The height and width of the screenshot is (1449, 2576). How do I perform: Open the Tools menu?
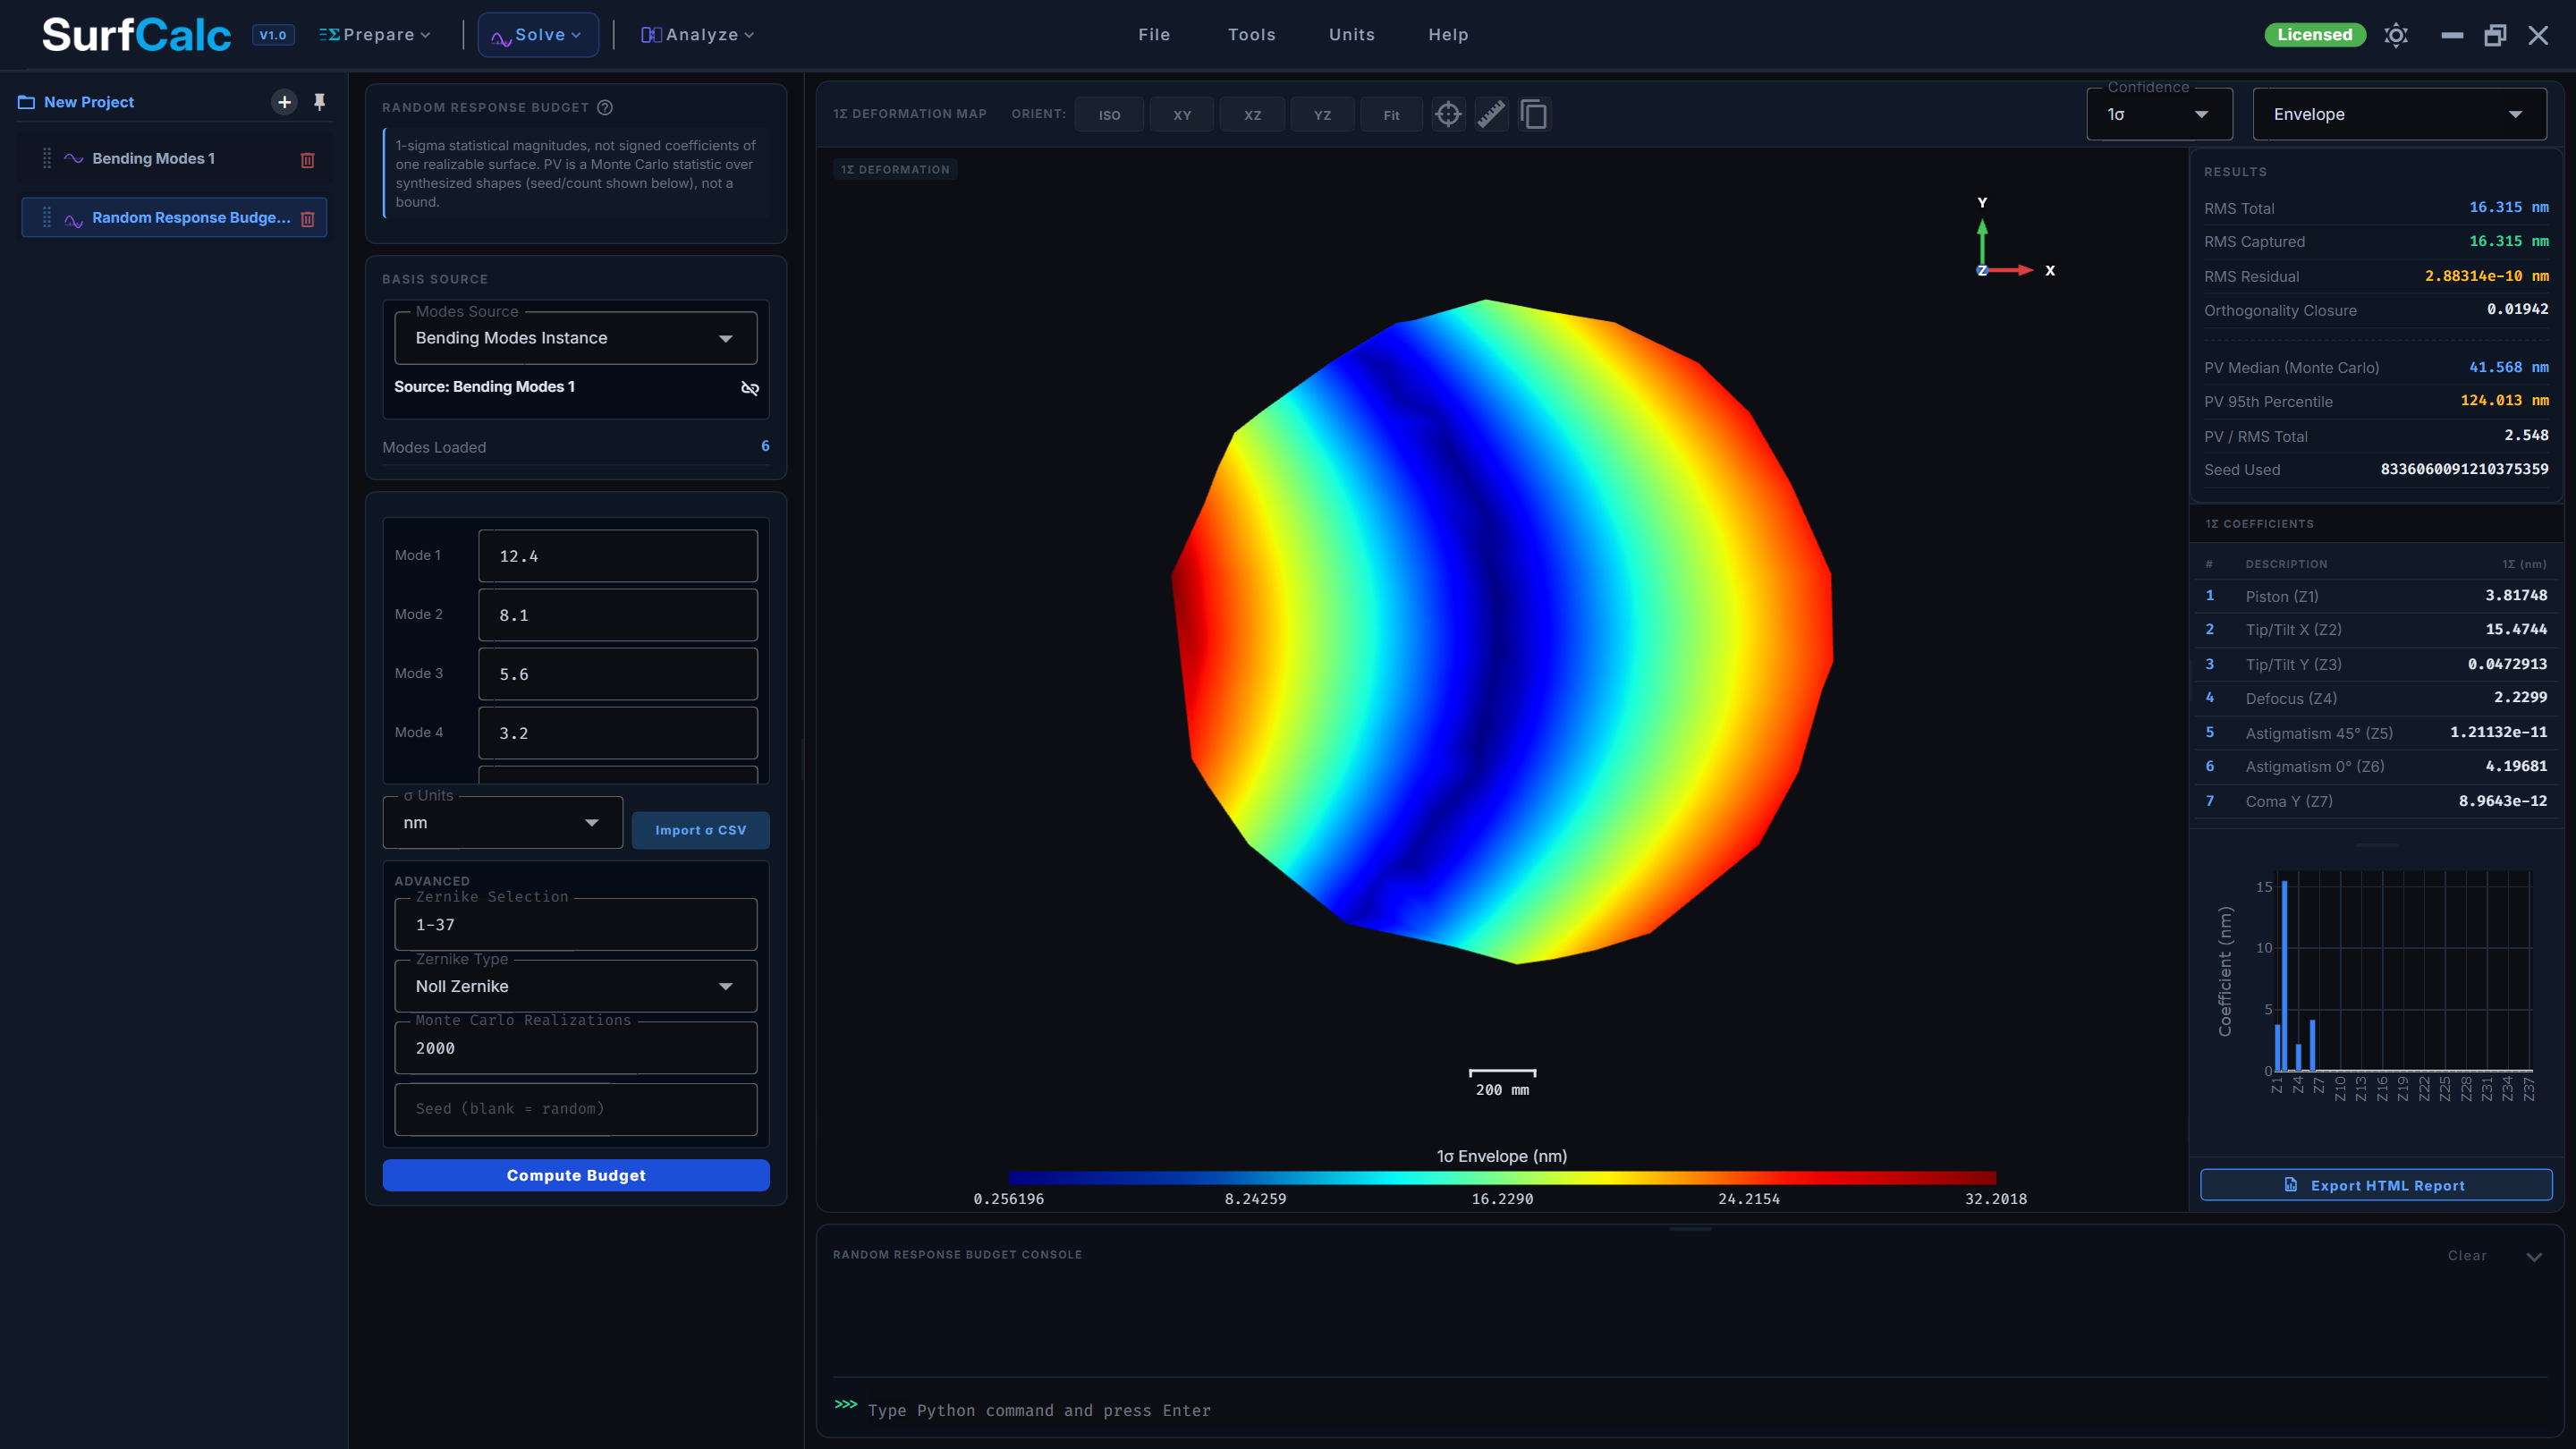click(x=1251, y=35)
